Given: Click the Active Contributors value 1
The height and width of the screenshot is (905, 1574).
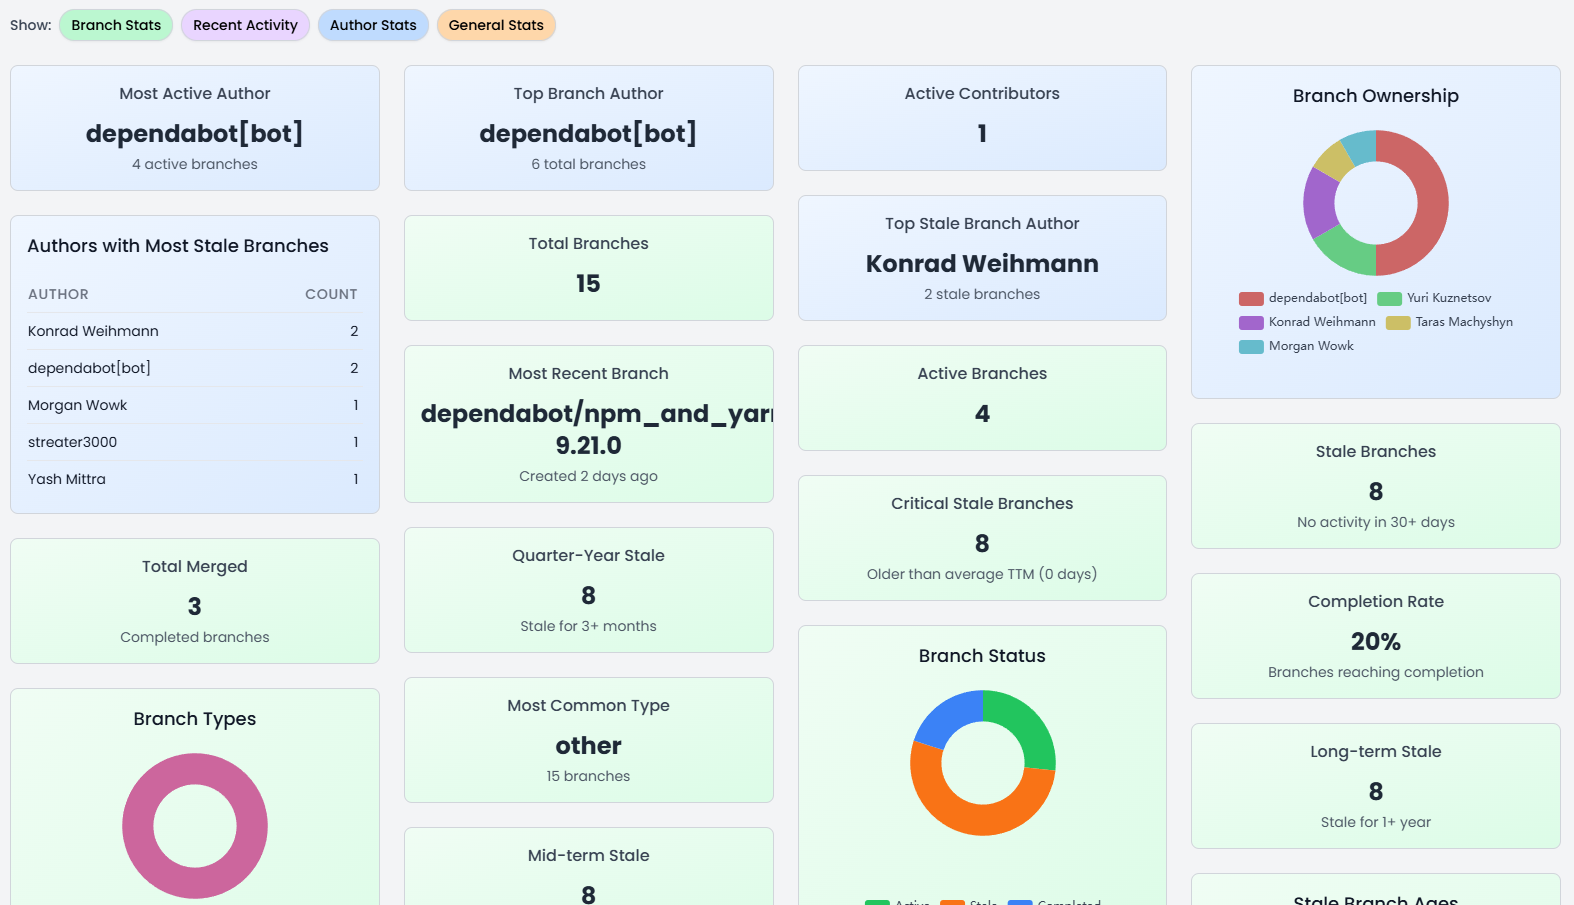Looking at the screenshot, I should pyautogui.click(x=982, y=133).
